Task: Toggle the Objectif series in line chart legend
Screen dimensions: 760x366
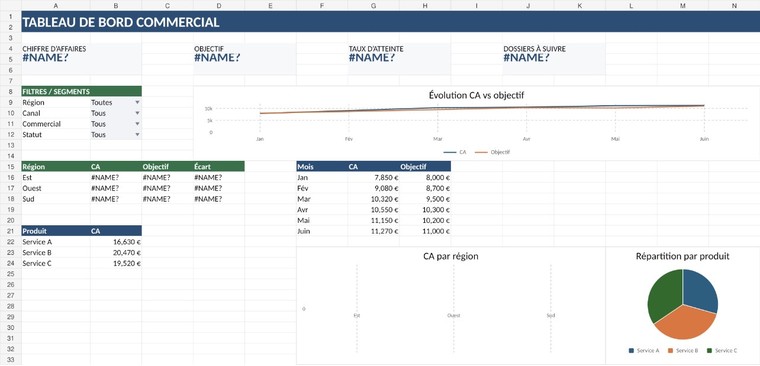Action: (492, 152)
